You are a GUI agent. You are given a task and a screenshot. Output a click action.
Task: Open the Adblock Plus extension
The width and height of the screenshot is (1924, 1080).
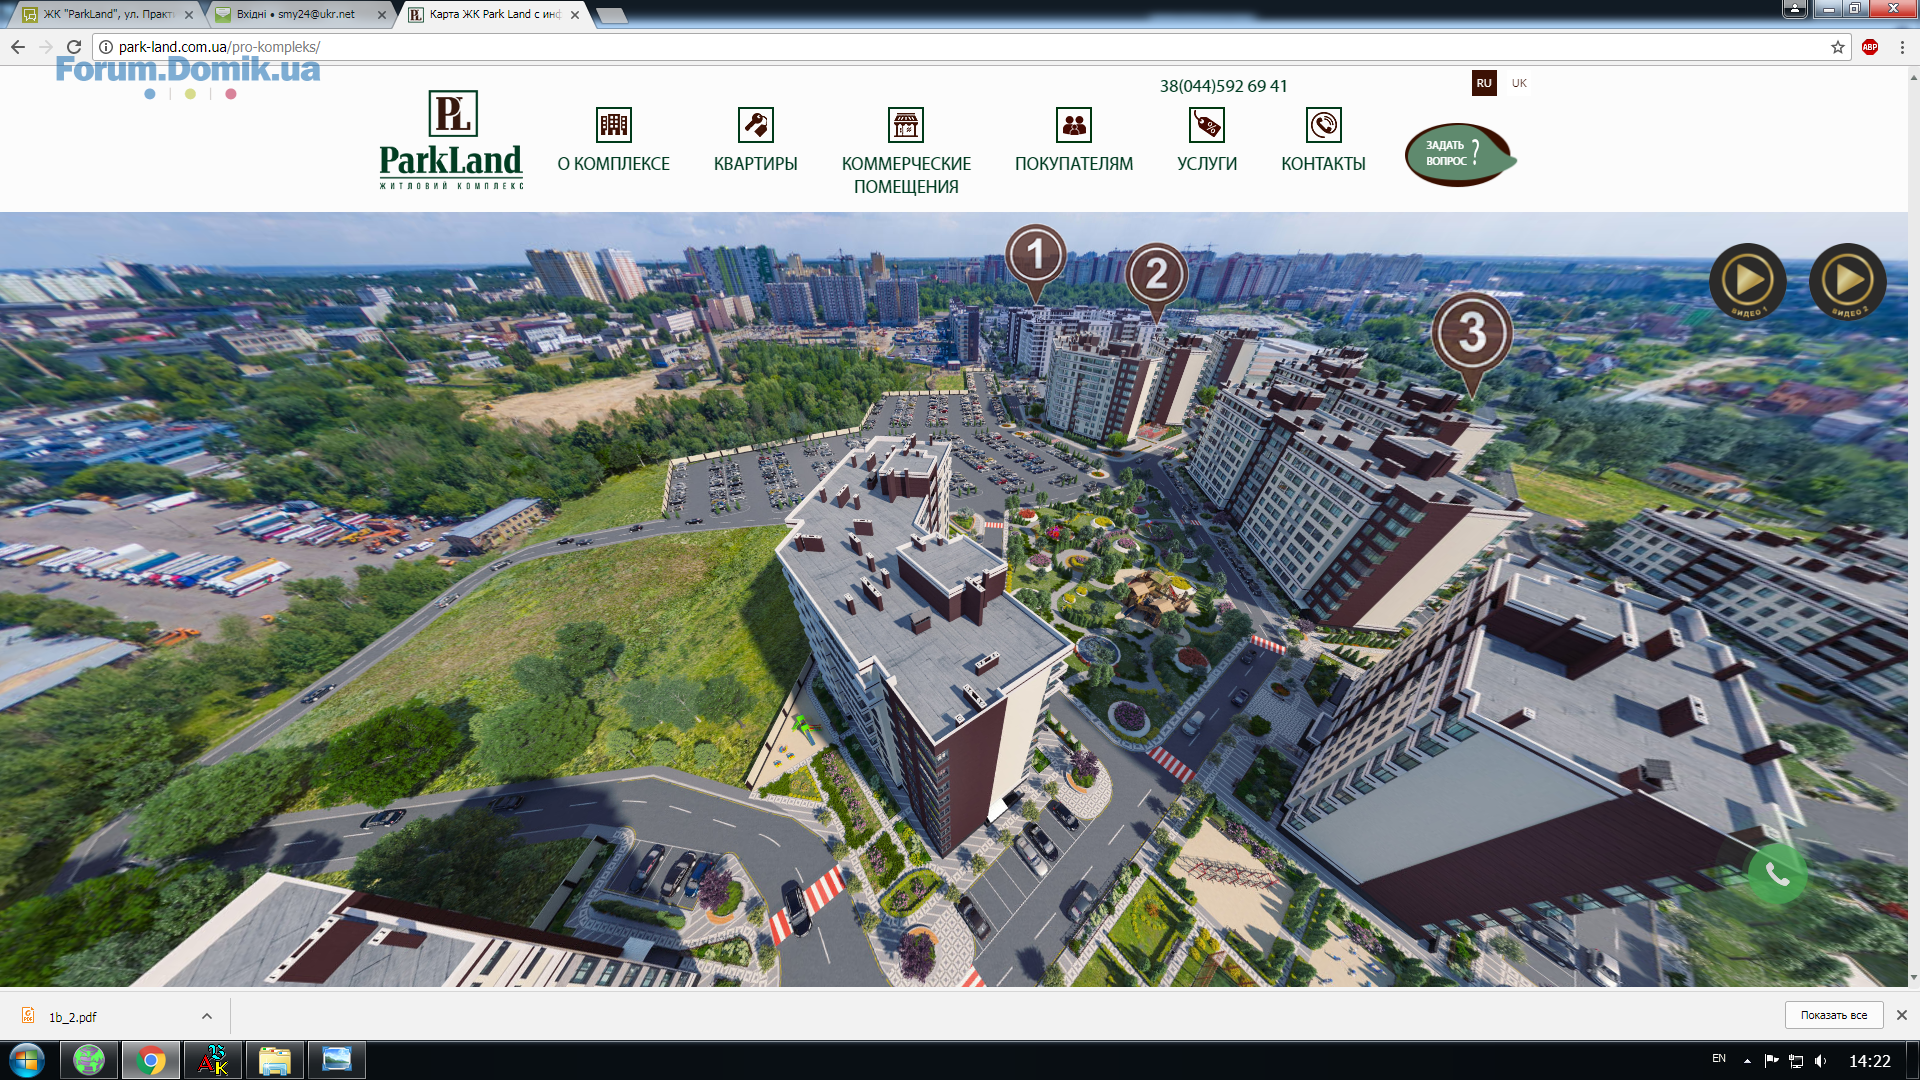1870,47
